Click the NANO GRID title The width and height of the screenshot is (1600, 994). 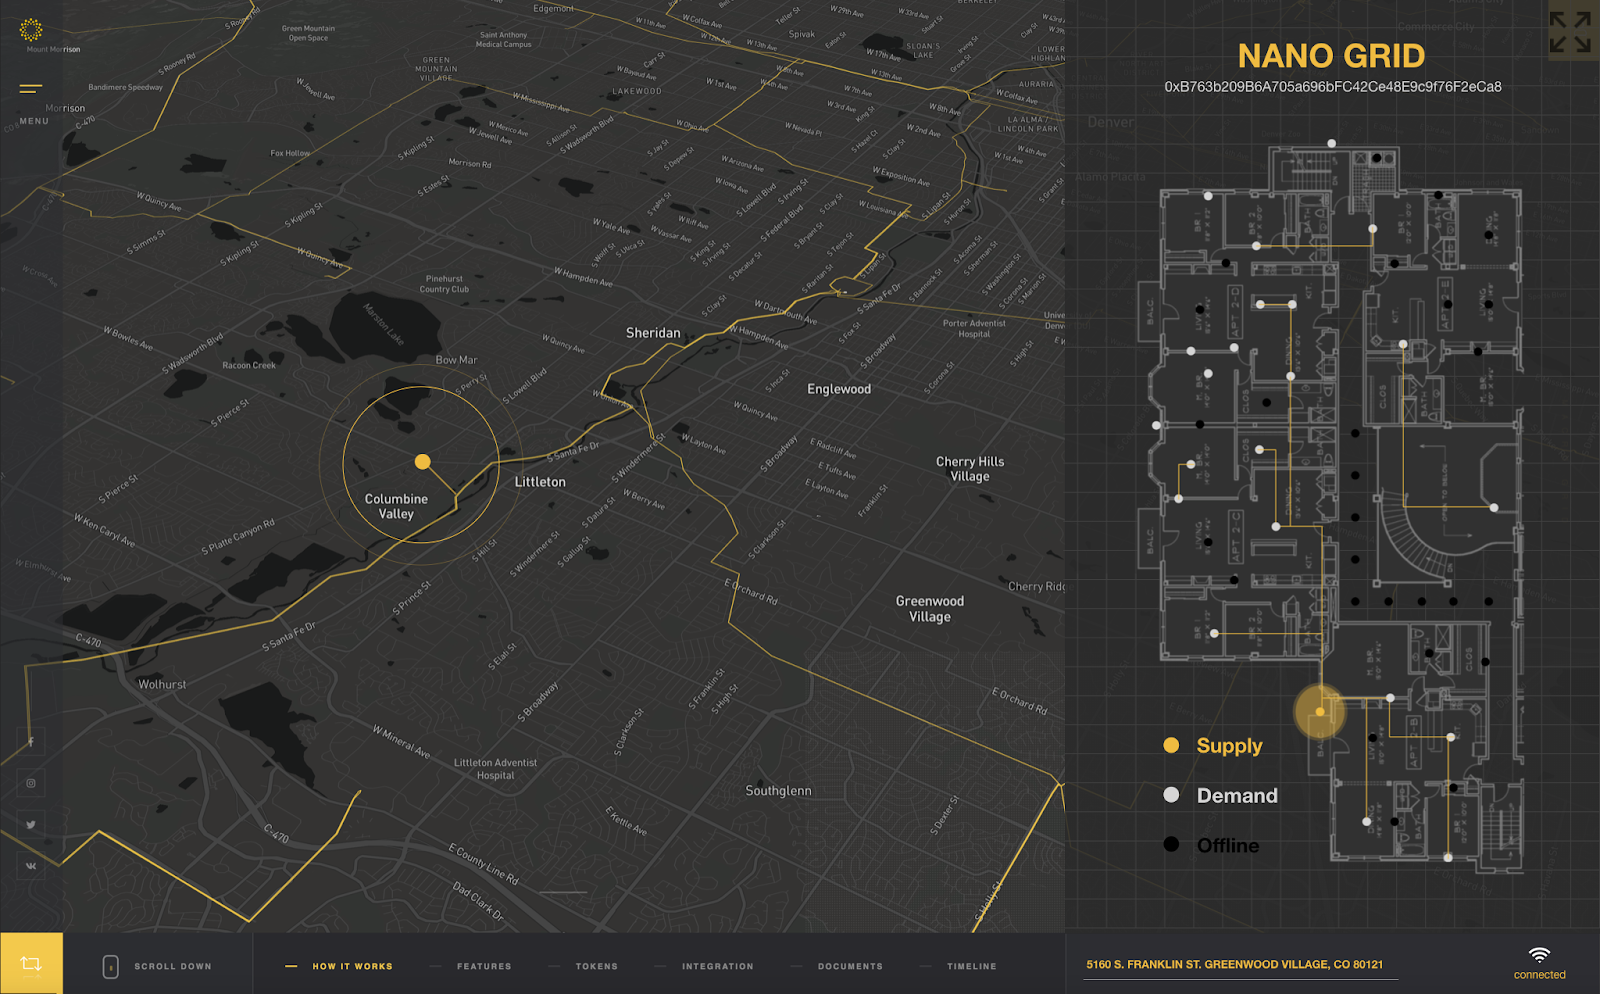point(1331,56)
